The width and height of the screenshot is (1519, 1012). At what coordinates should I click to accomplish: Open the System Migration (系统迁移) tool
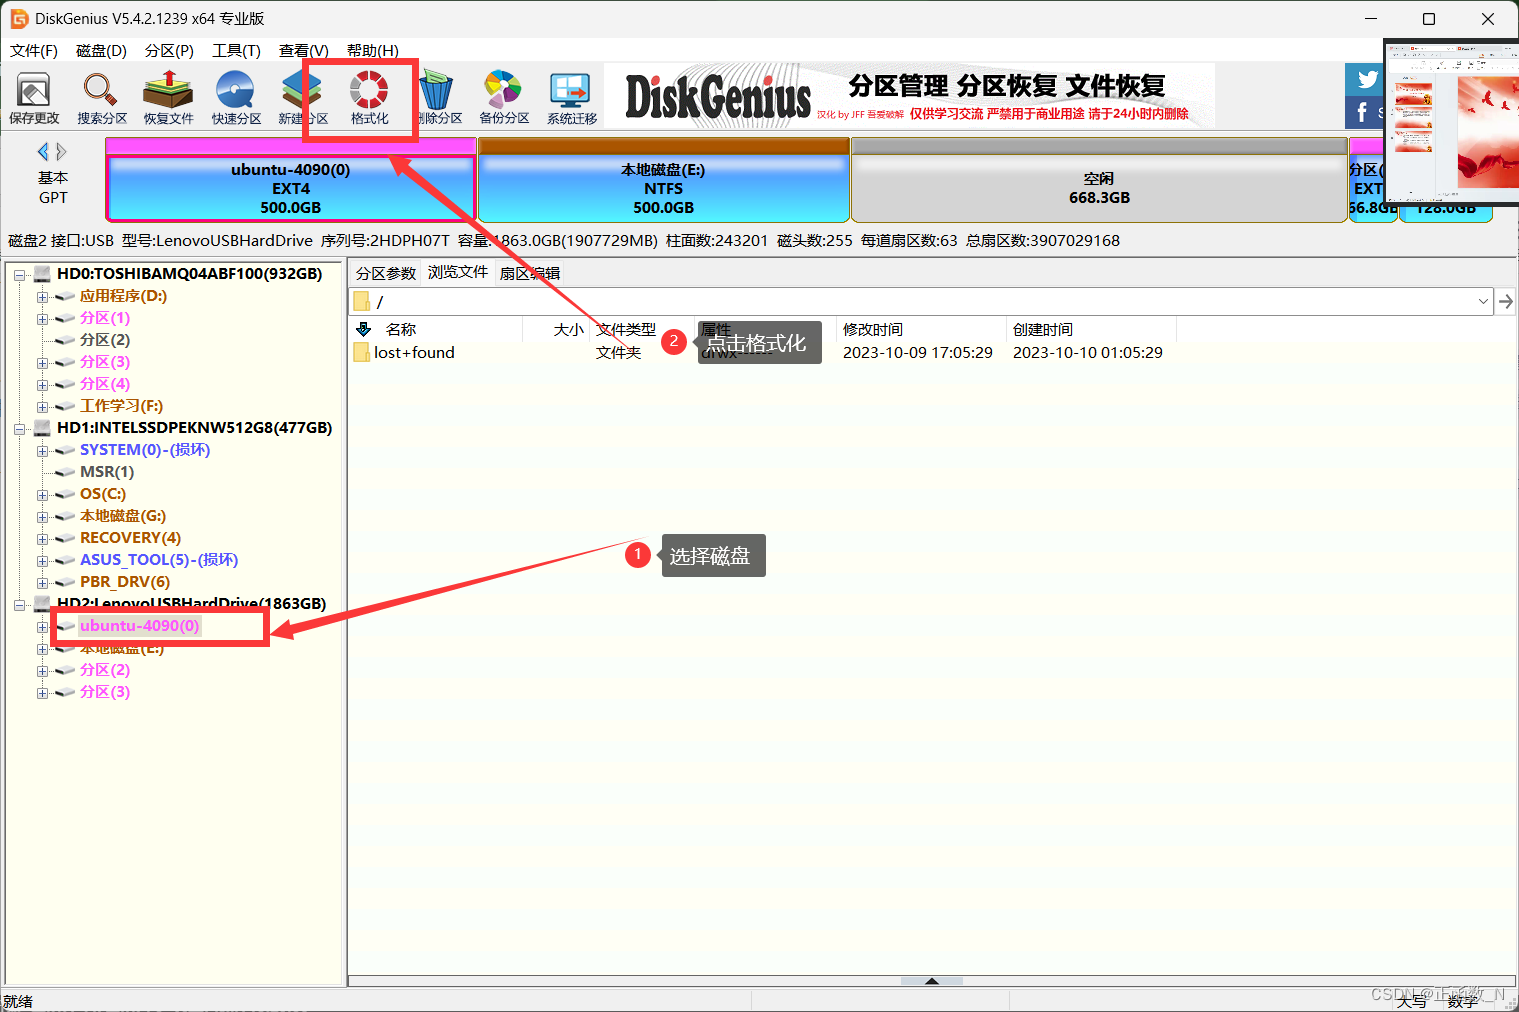coord(572,98)
